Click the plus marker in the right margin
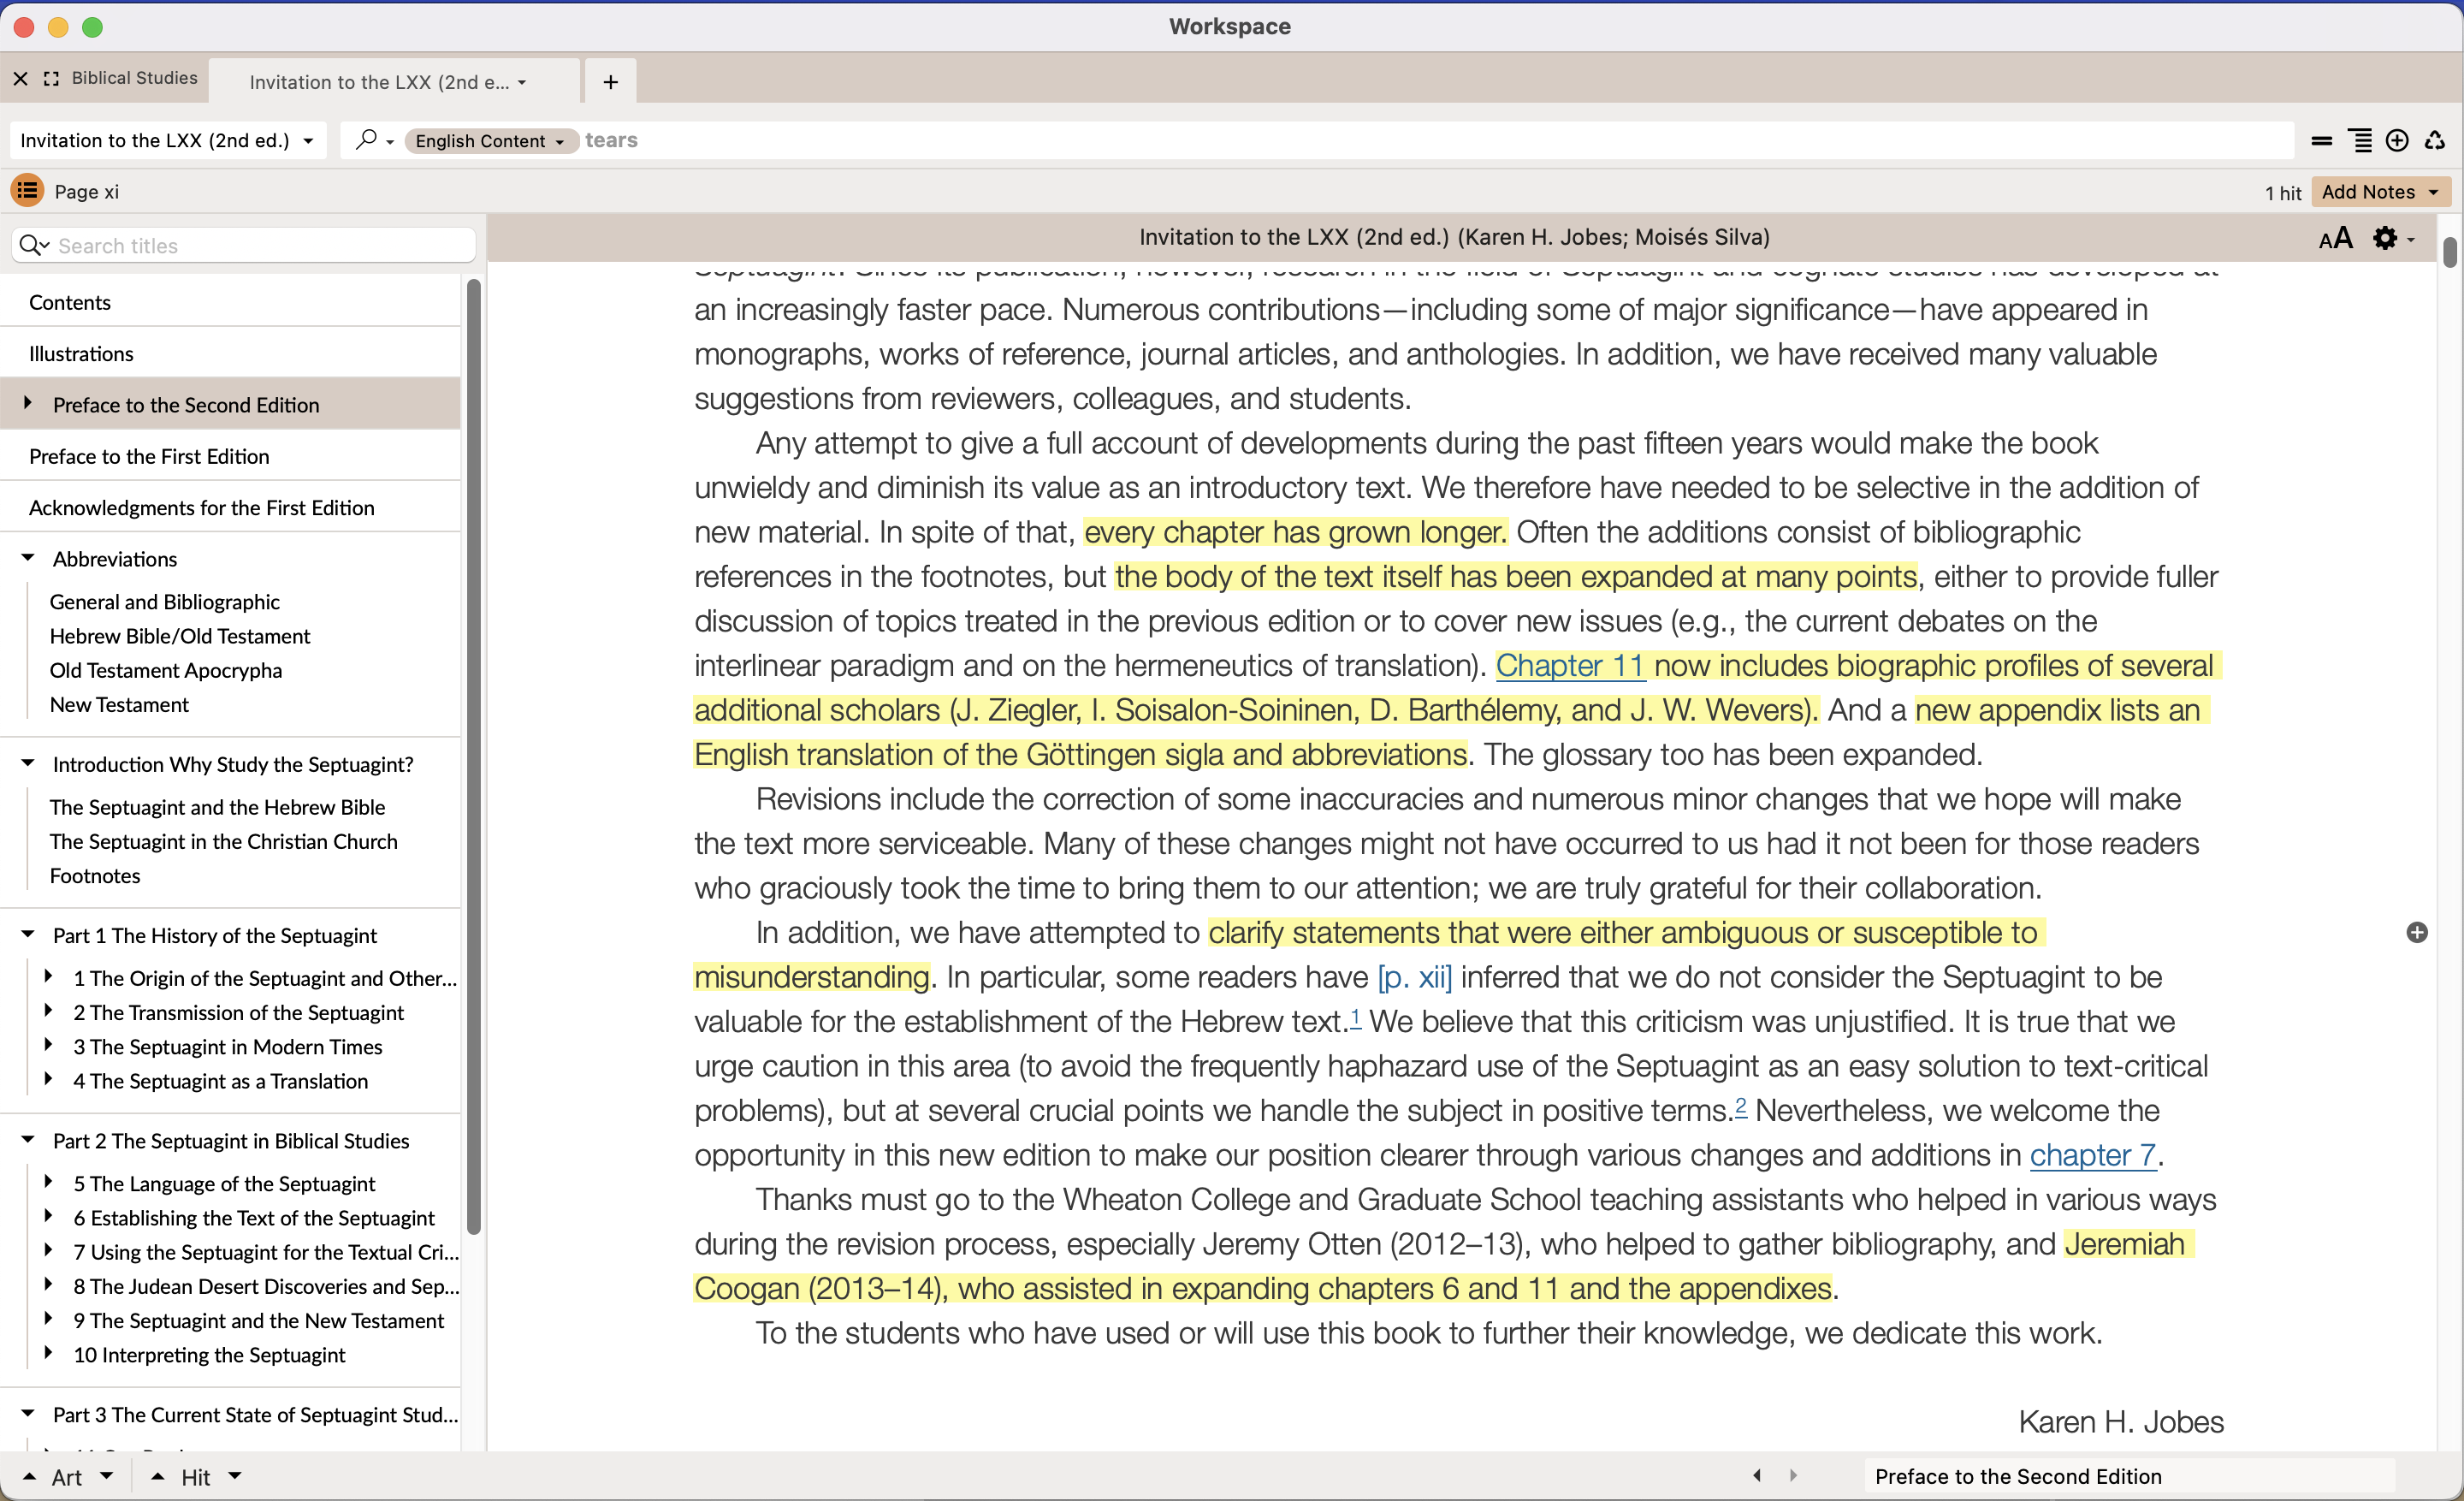Image resolution: width=2464 pixels, height=1501 pixels. [x=2417, y=932]
